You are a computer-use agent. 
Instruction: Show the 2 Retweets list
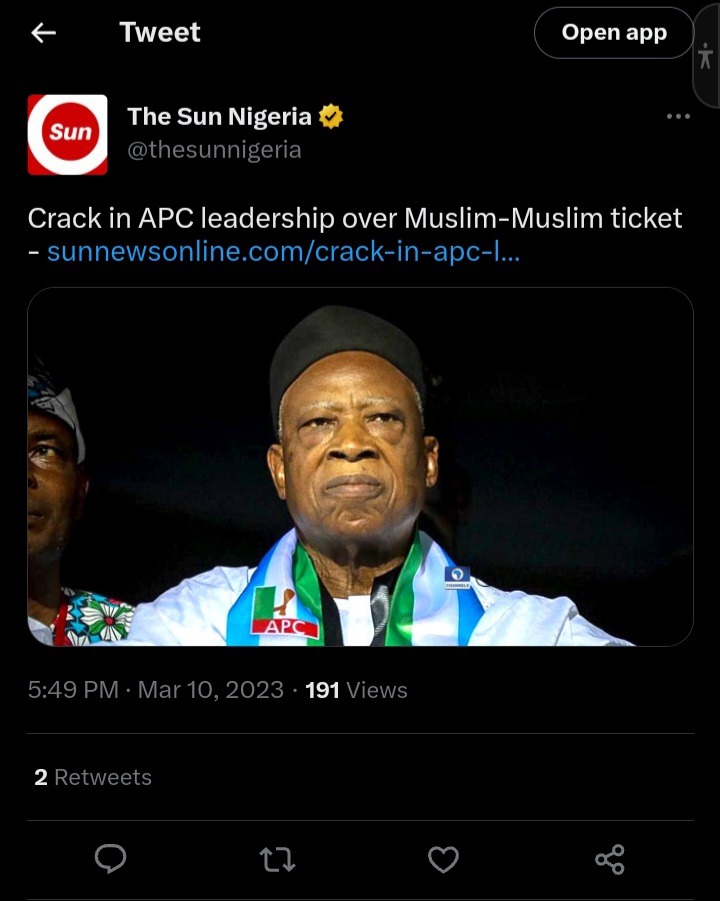93,777
